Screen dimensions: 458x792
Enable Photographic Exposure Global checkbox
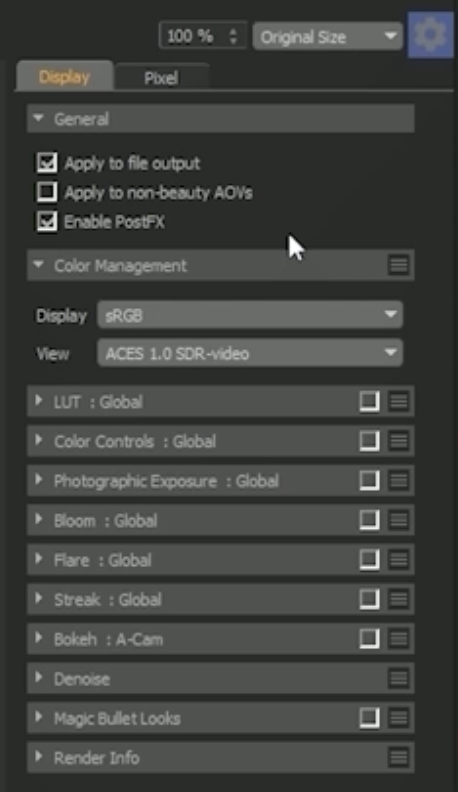(369, 480)
